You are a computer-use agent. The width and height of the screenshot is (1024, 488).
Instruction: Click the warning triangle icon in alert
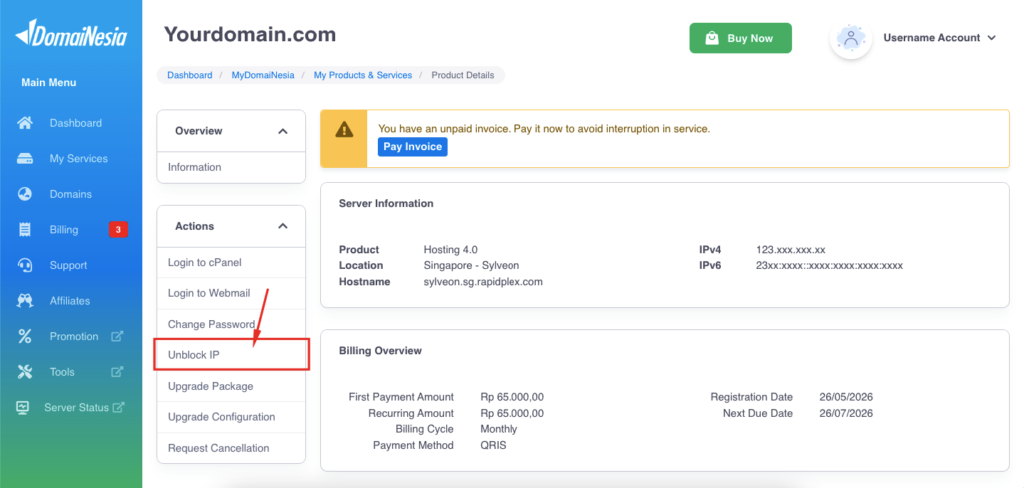[344, 129]
